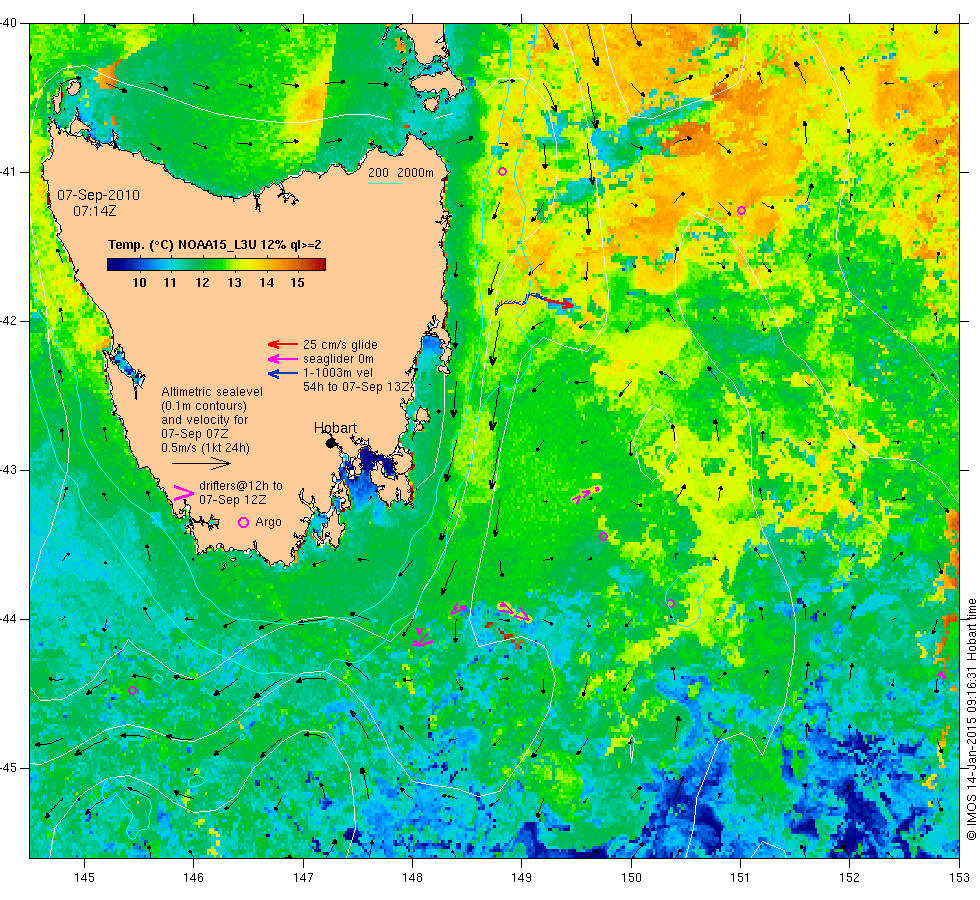Screen dimensions: 980x900
Task: Select the 13 tick on the color bar
Action: point(234,282)
